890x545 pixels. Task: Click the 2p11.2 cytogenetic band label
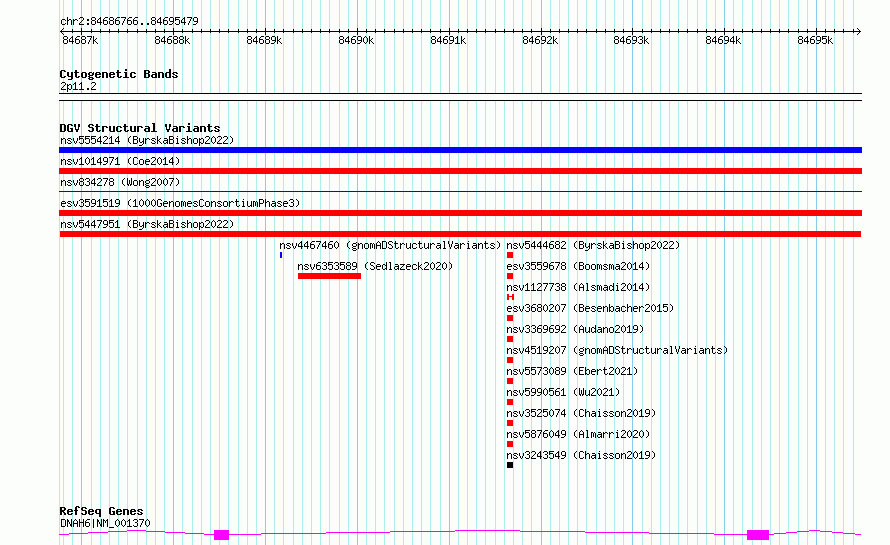(x=78, y=86)
